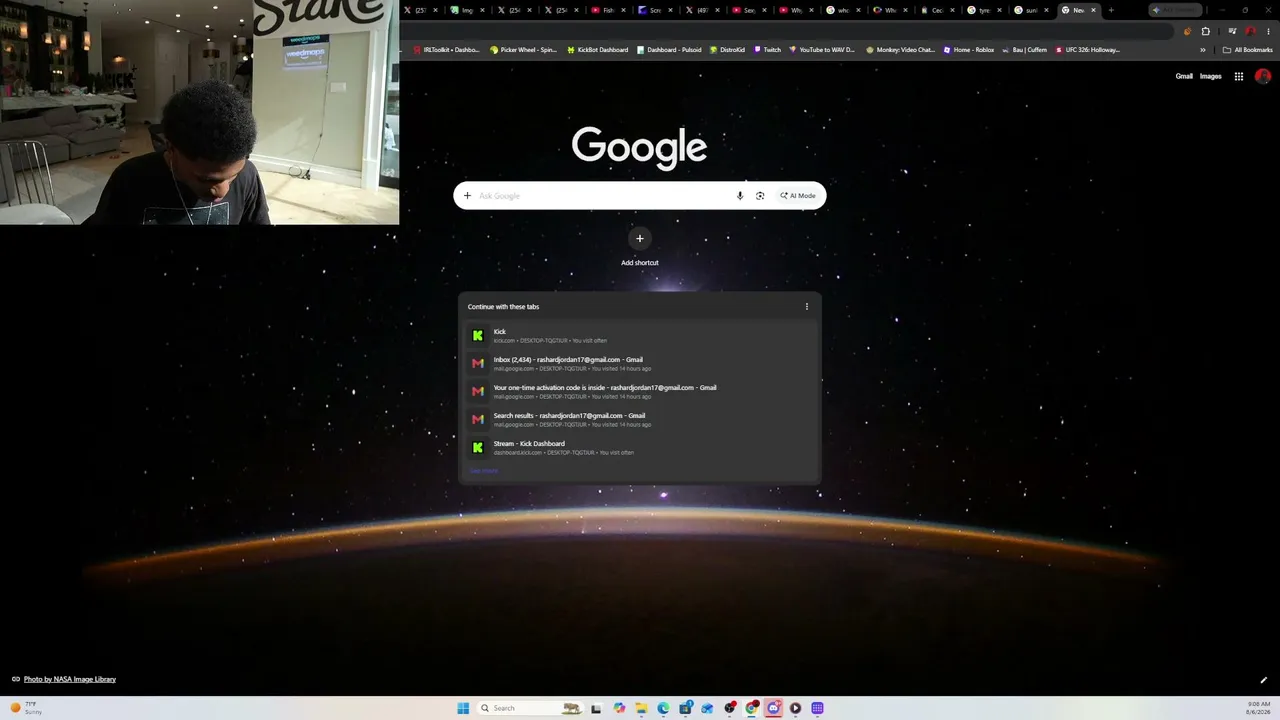
Task: Launch Microsoft Edge from the taskbar
Action: (x=663, y=708)
